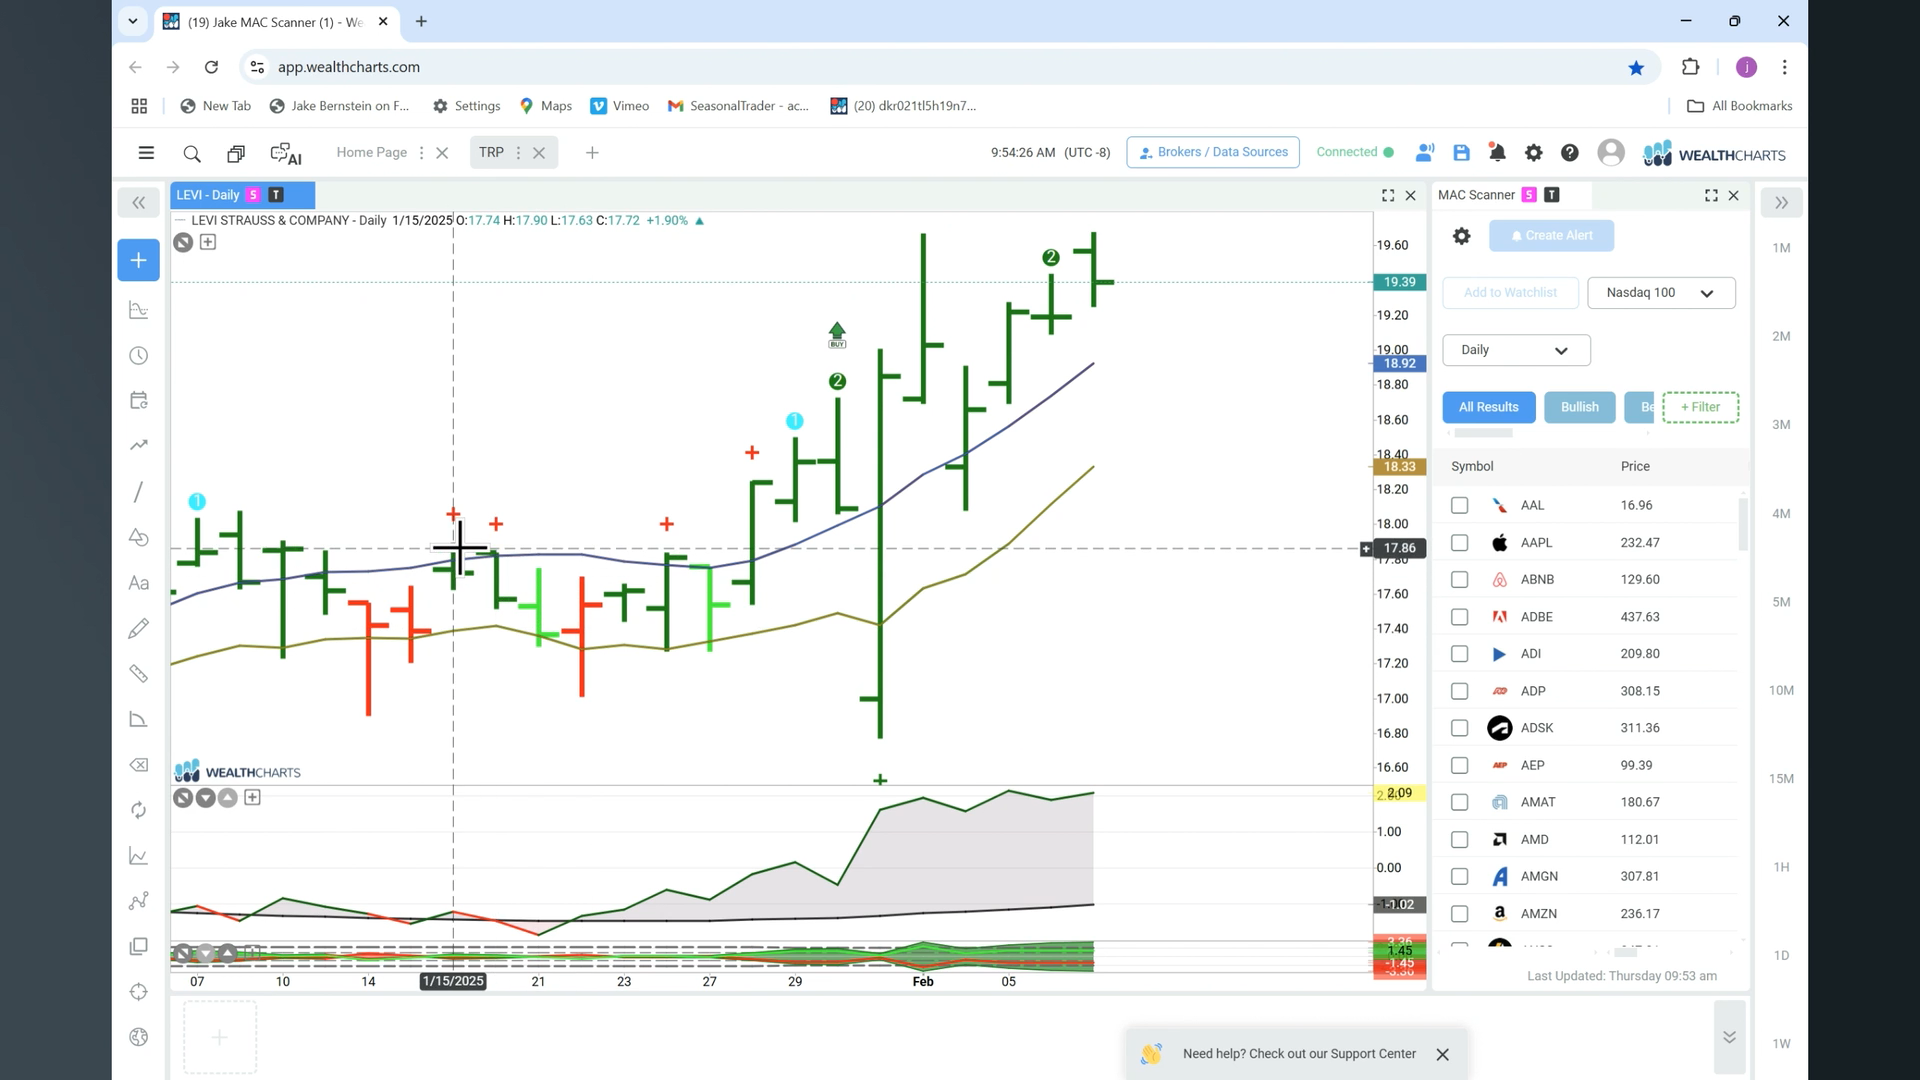Open the indicators chart icon in left sidebar
This screenshot has height=1080, width=1920.
click(139, 310)
